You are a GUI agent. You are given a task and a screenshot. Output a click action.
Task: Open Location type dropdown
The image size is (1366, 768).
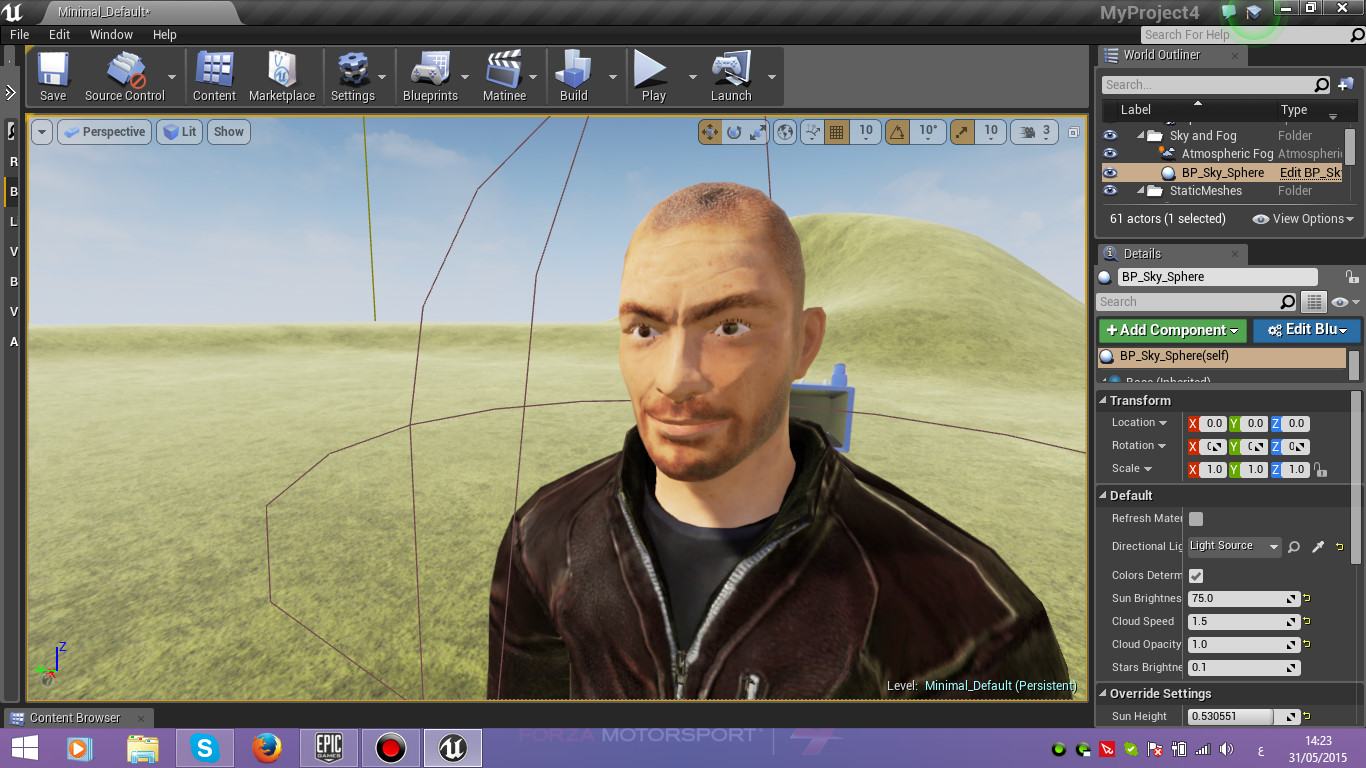click(1139, 423)
